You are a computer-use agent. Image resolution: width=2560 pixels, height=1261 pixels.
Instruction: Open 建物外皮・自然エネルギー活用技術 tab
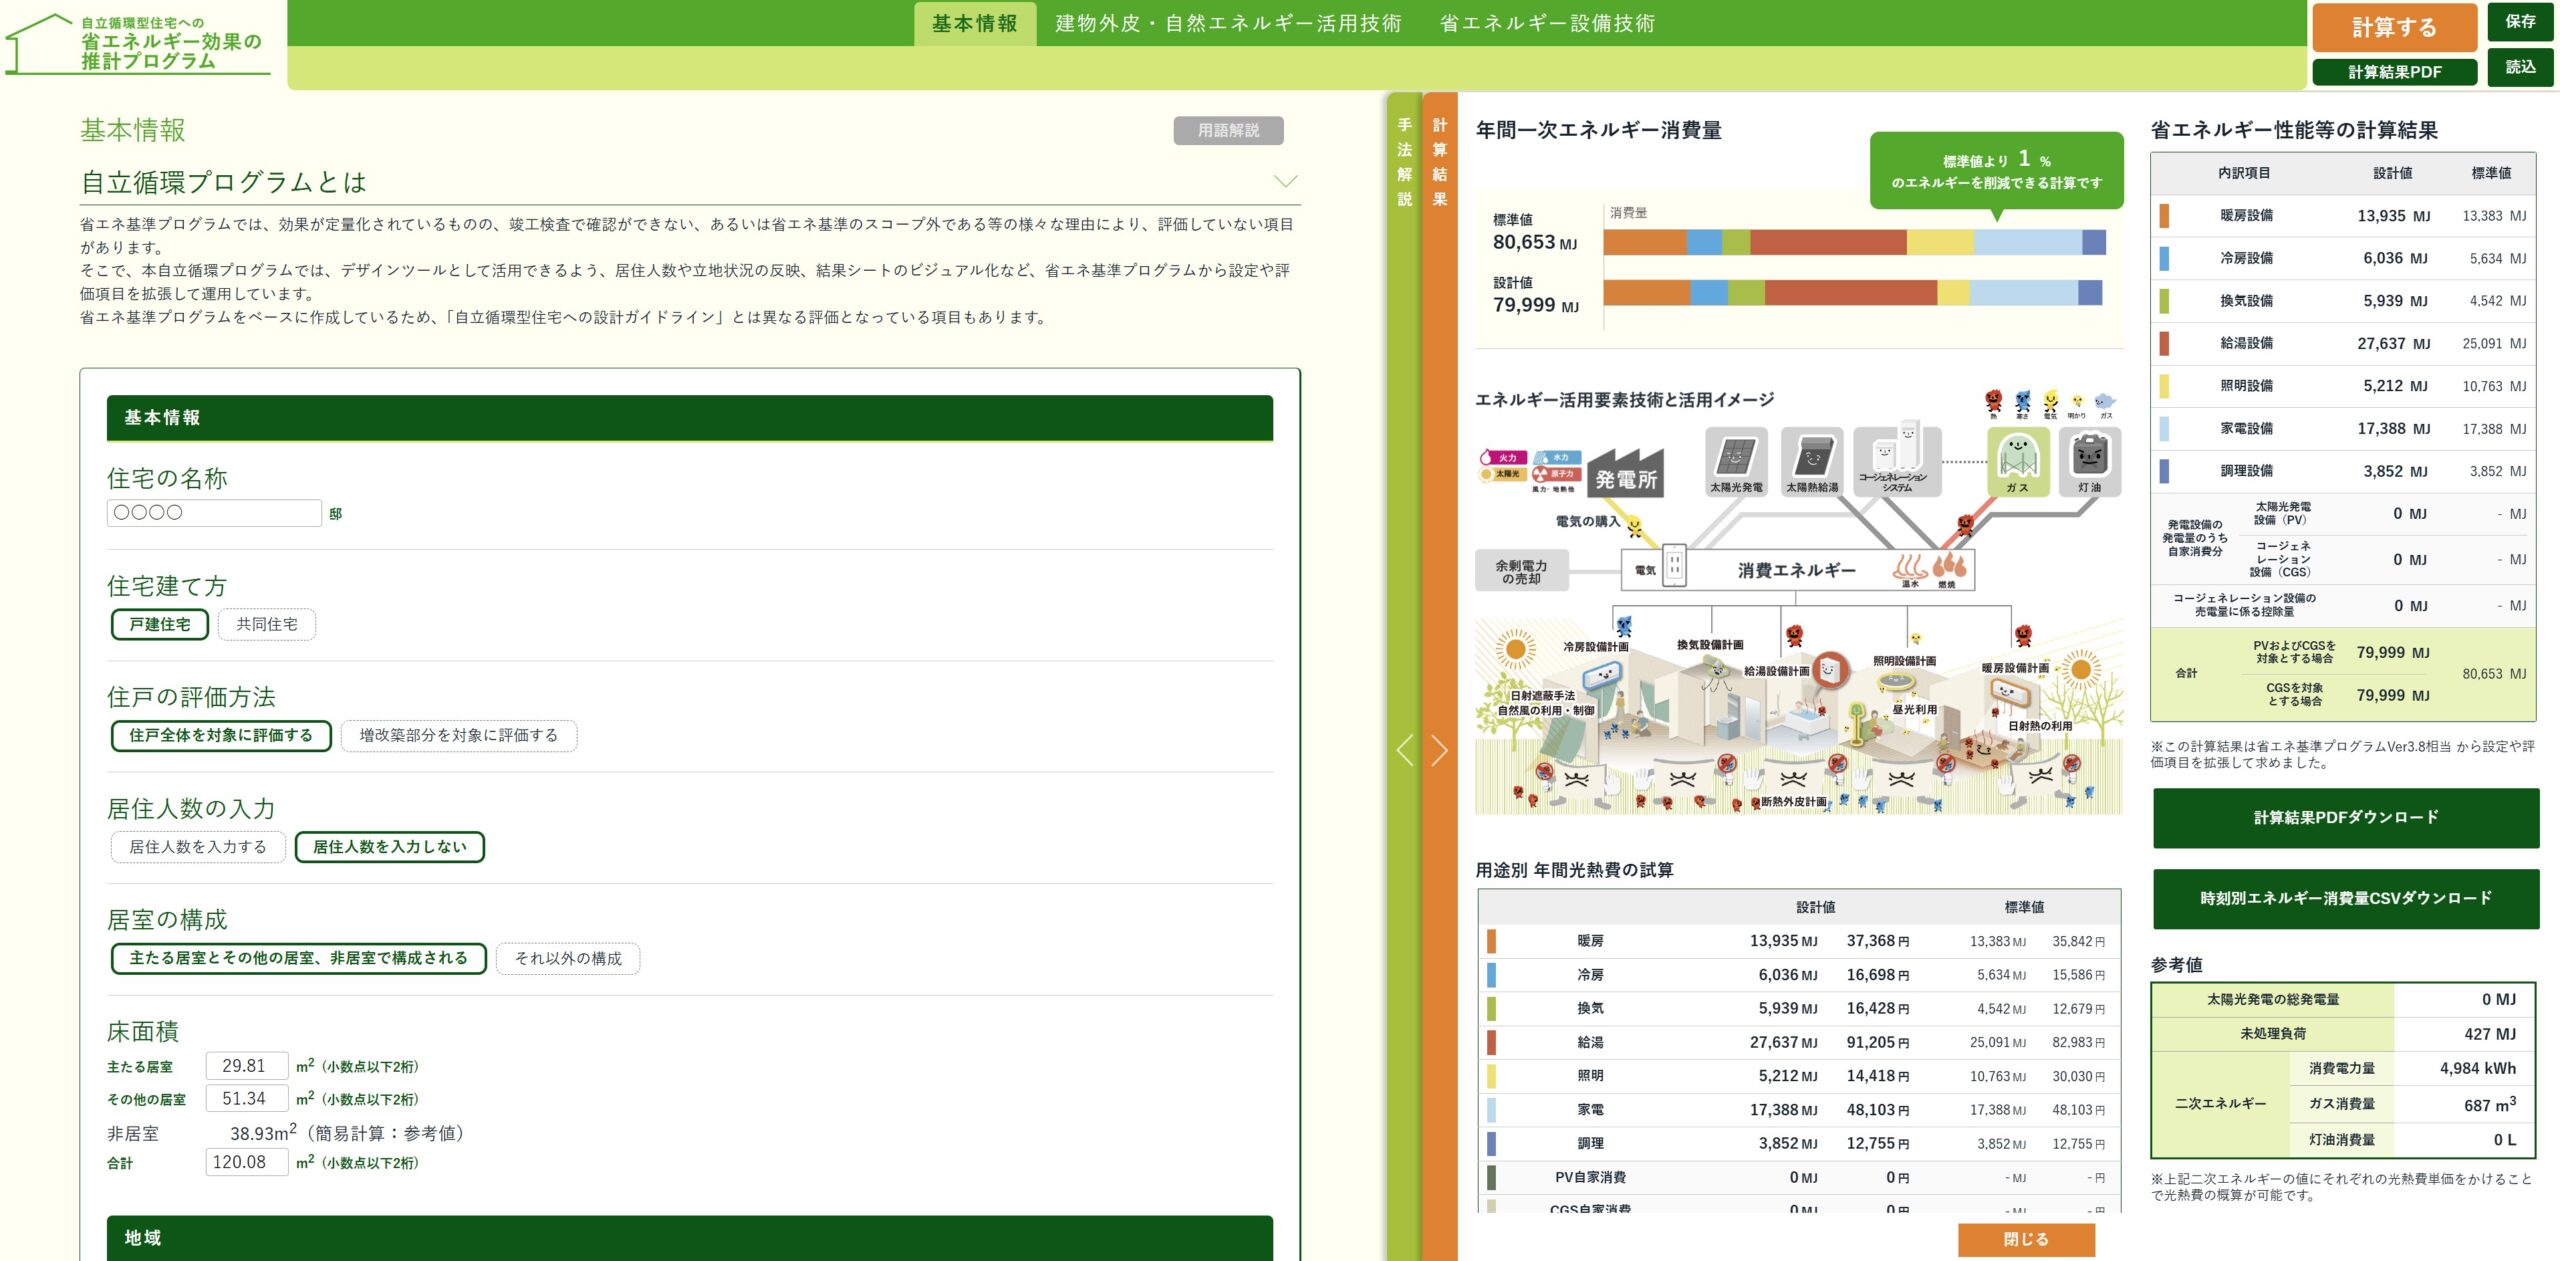(x=1228, y=24)
